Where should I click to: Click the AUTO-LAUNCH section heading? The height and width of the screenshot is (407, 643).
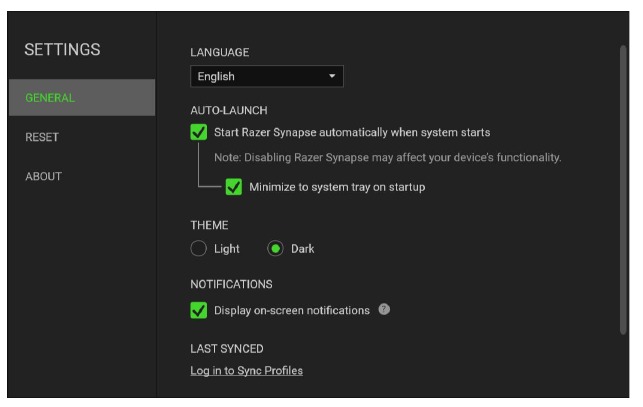coord(229,110)
